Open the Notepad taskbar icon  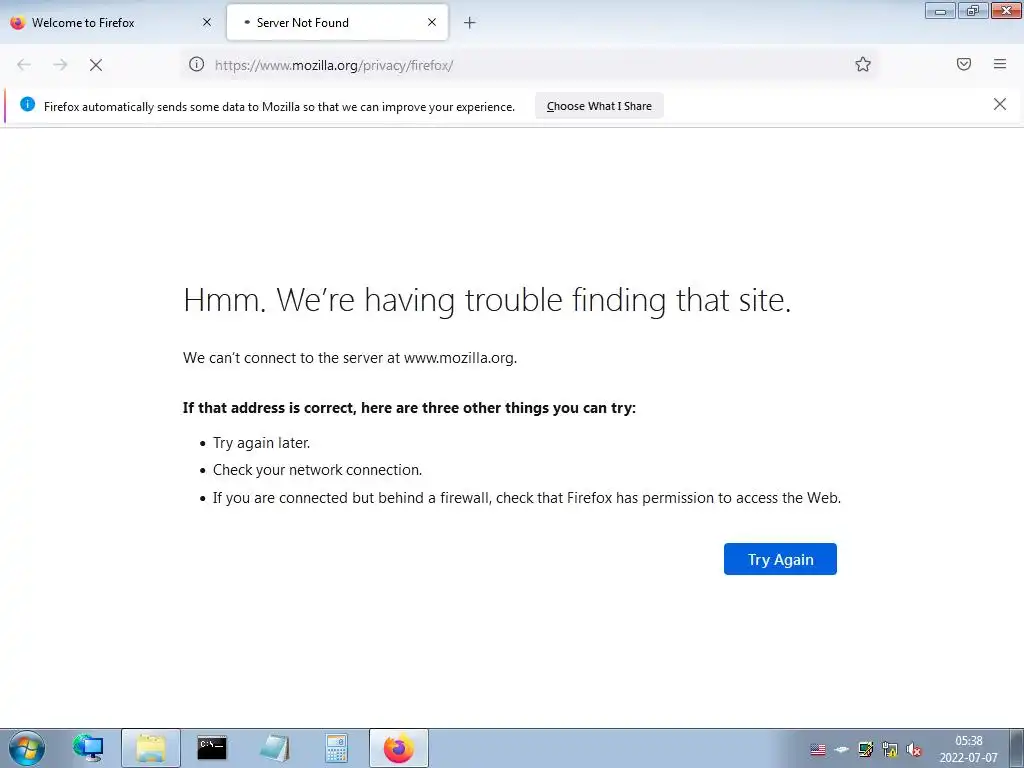pyautogui.click(x=274, y=748)
